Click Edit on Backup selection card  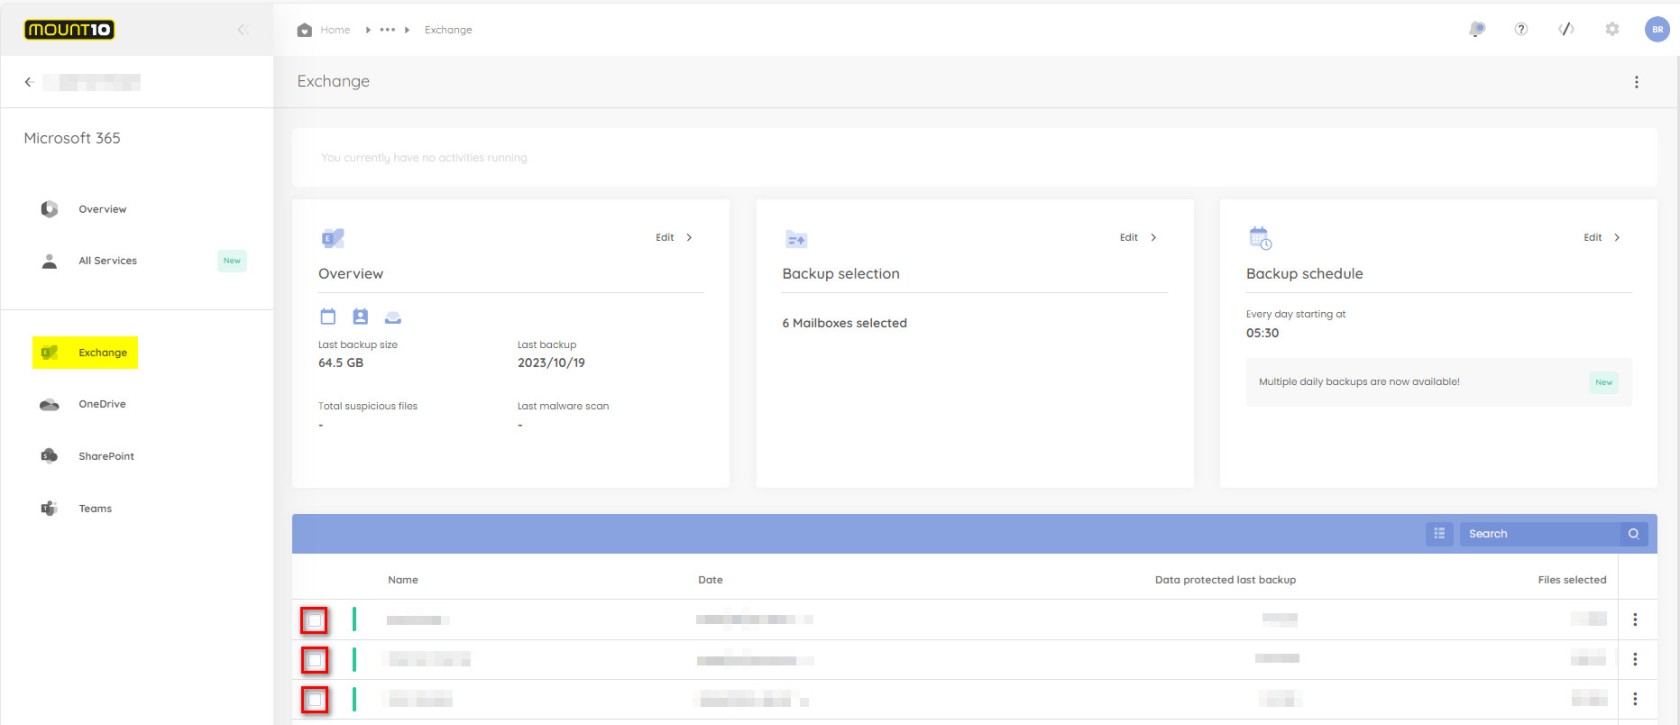pyautogui.click(x=1137, y=238)
